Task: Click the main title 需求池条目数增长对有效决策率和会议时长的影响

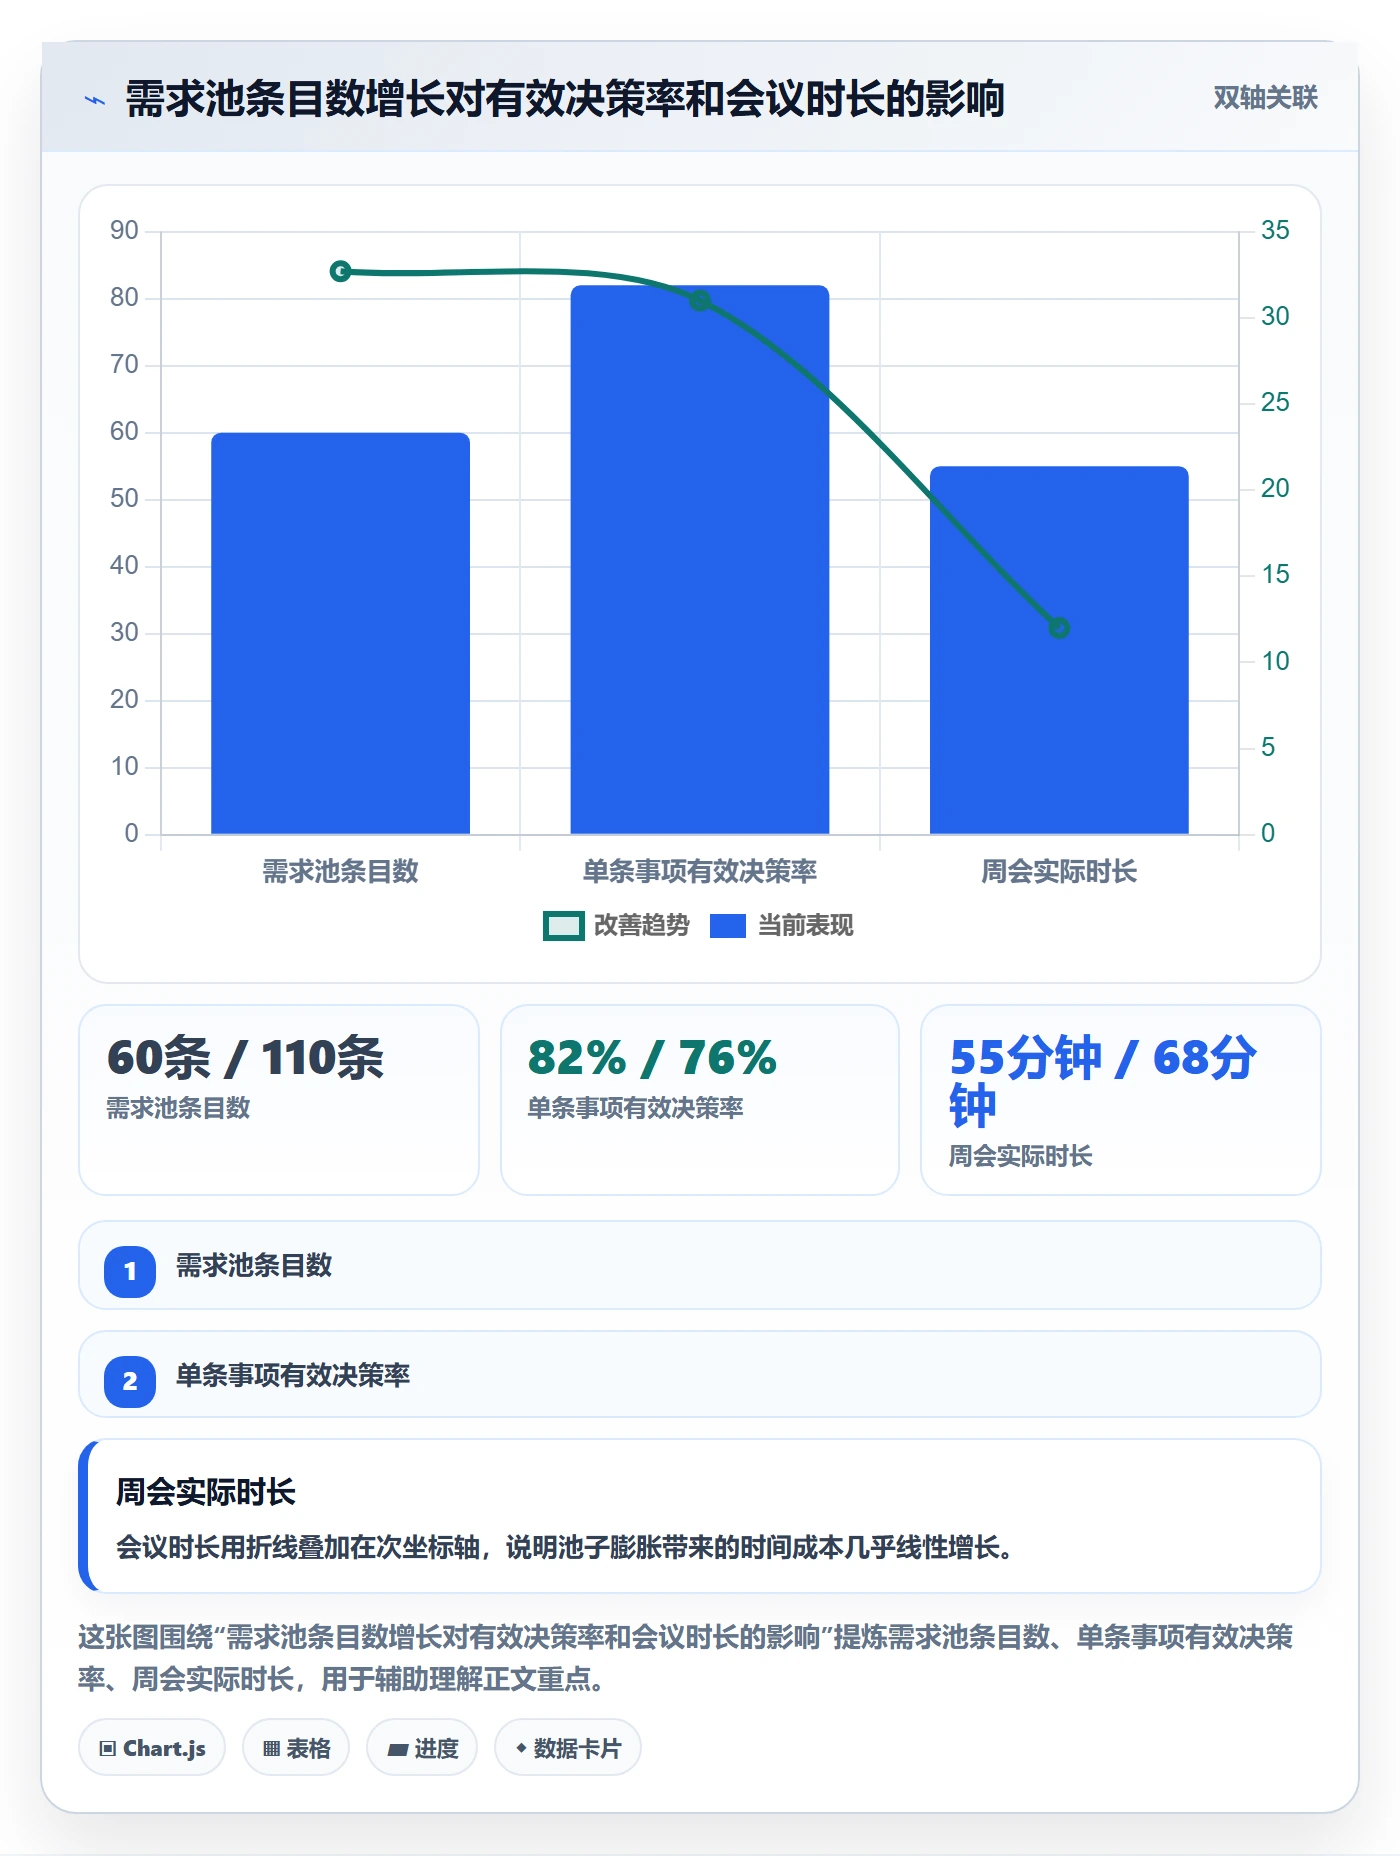Action: click(x=565, y=99)
